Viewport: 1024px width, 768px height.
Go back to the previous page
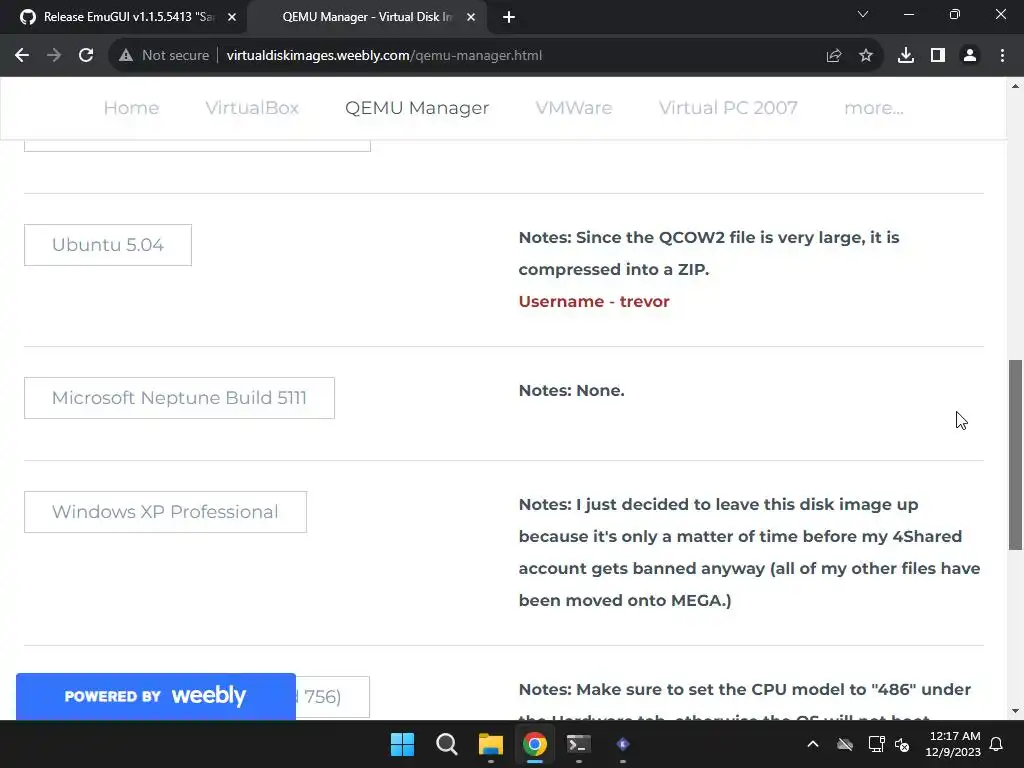tap(22, 56)
